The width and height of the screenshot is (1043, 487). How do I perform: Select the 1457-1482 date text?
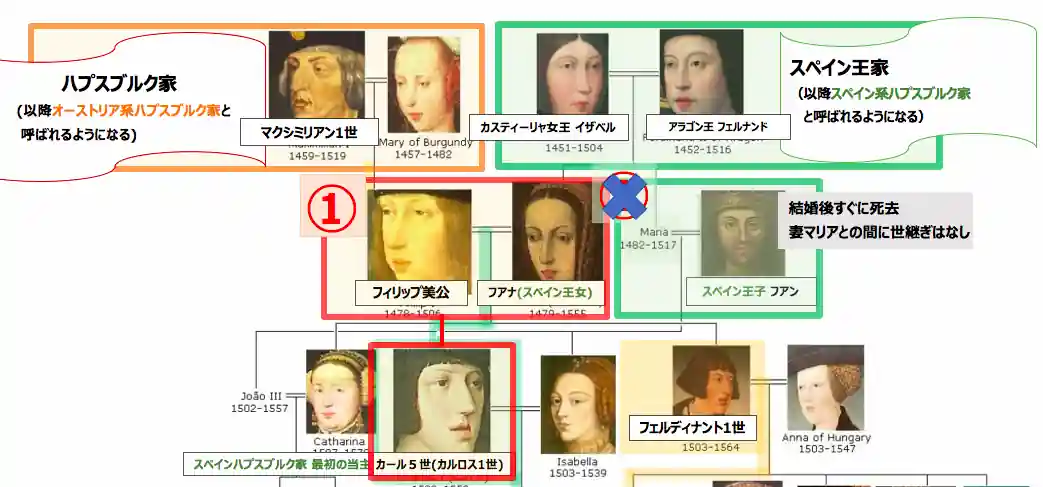click(x=424, y=154)
